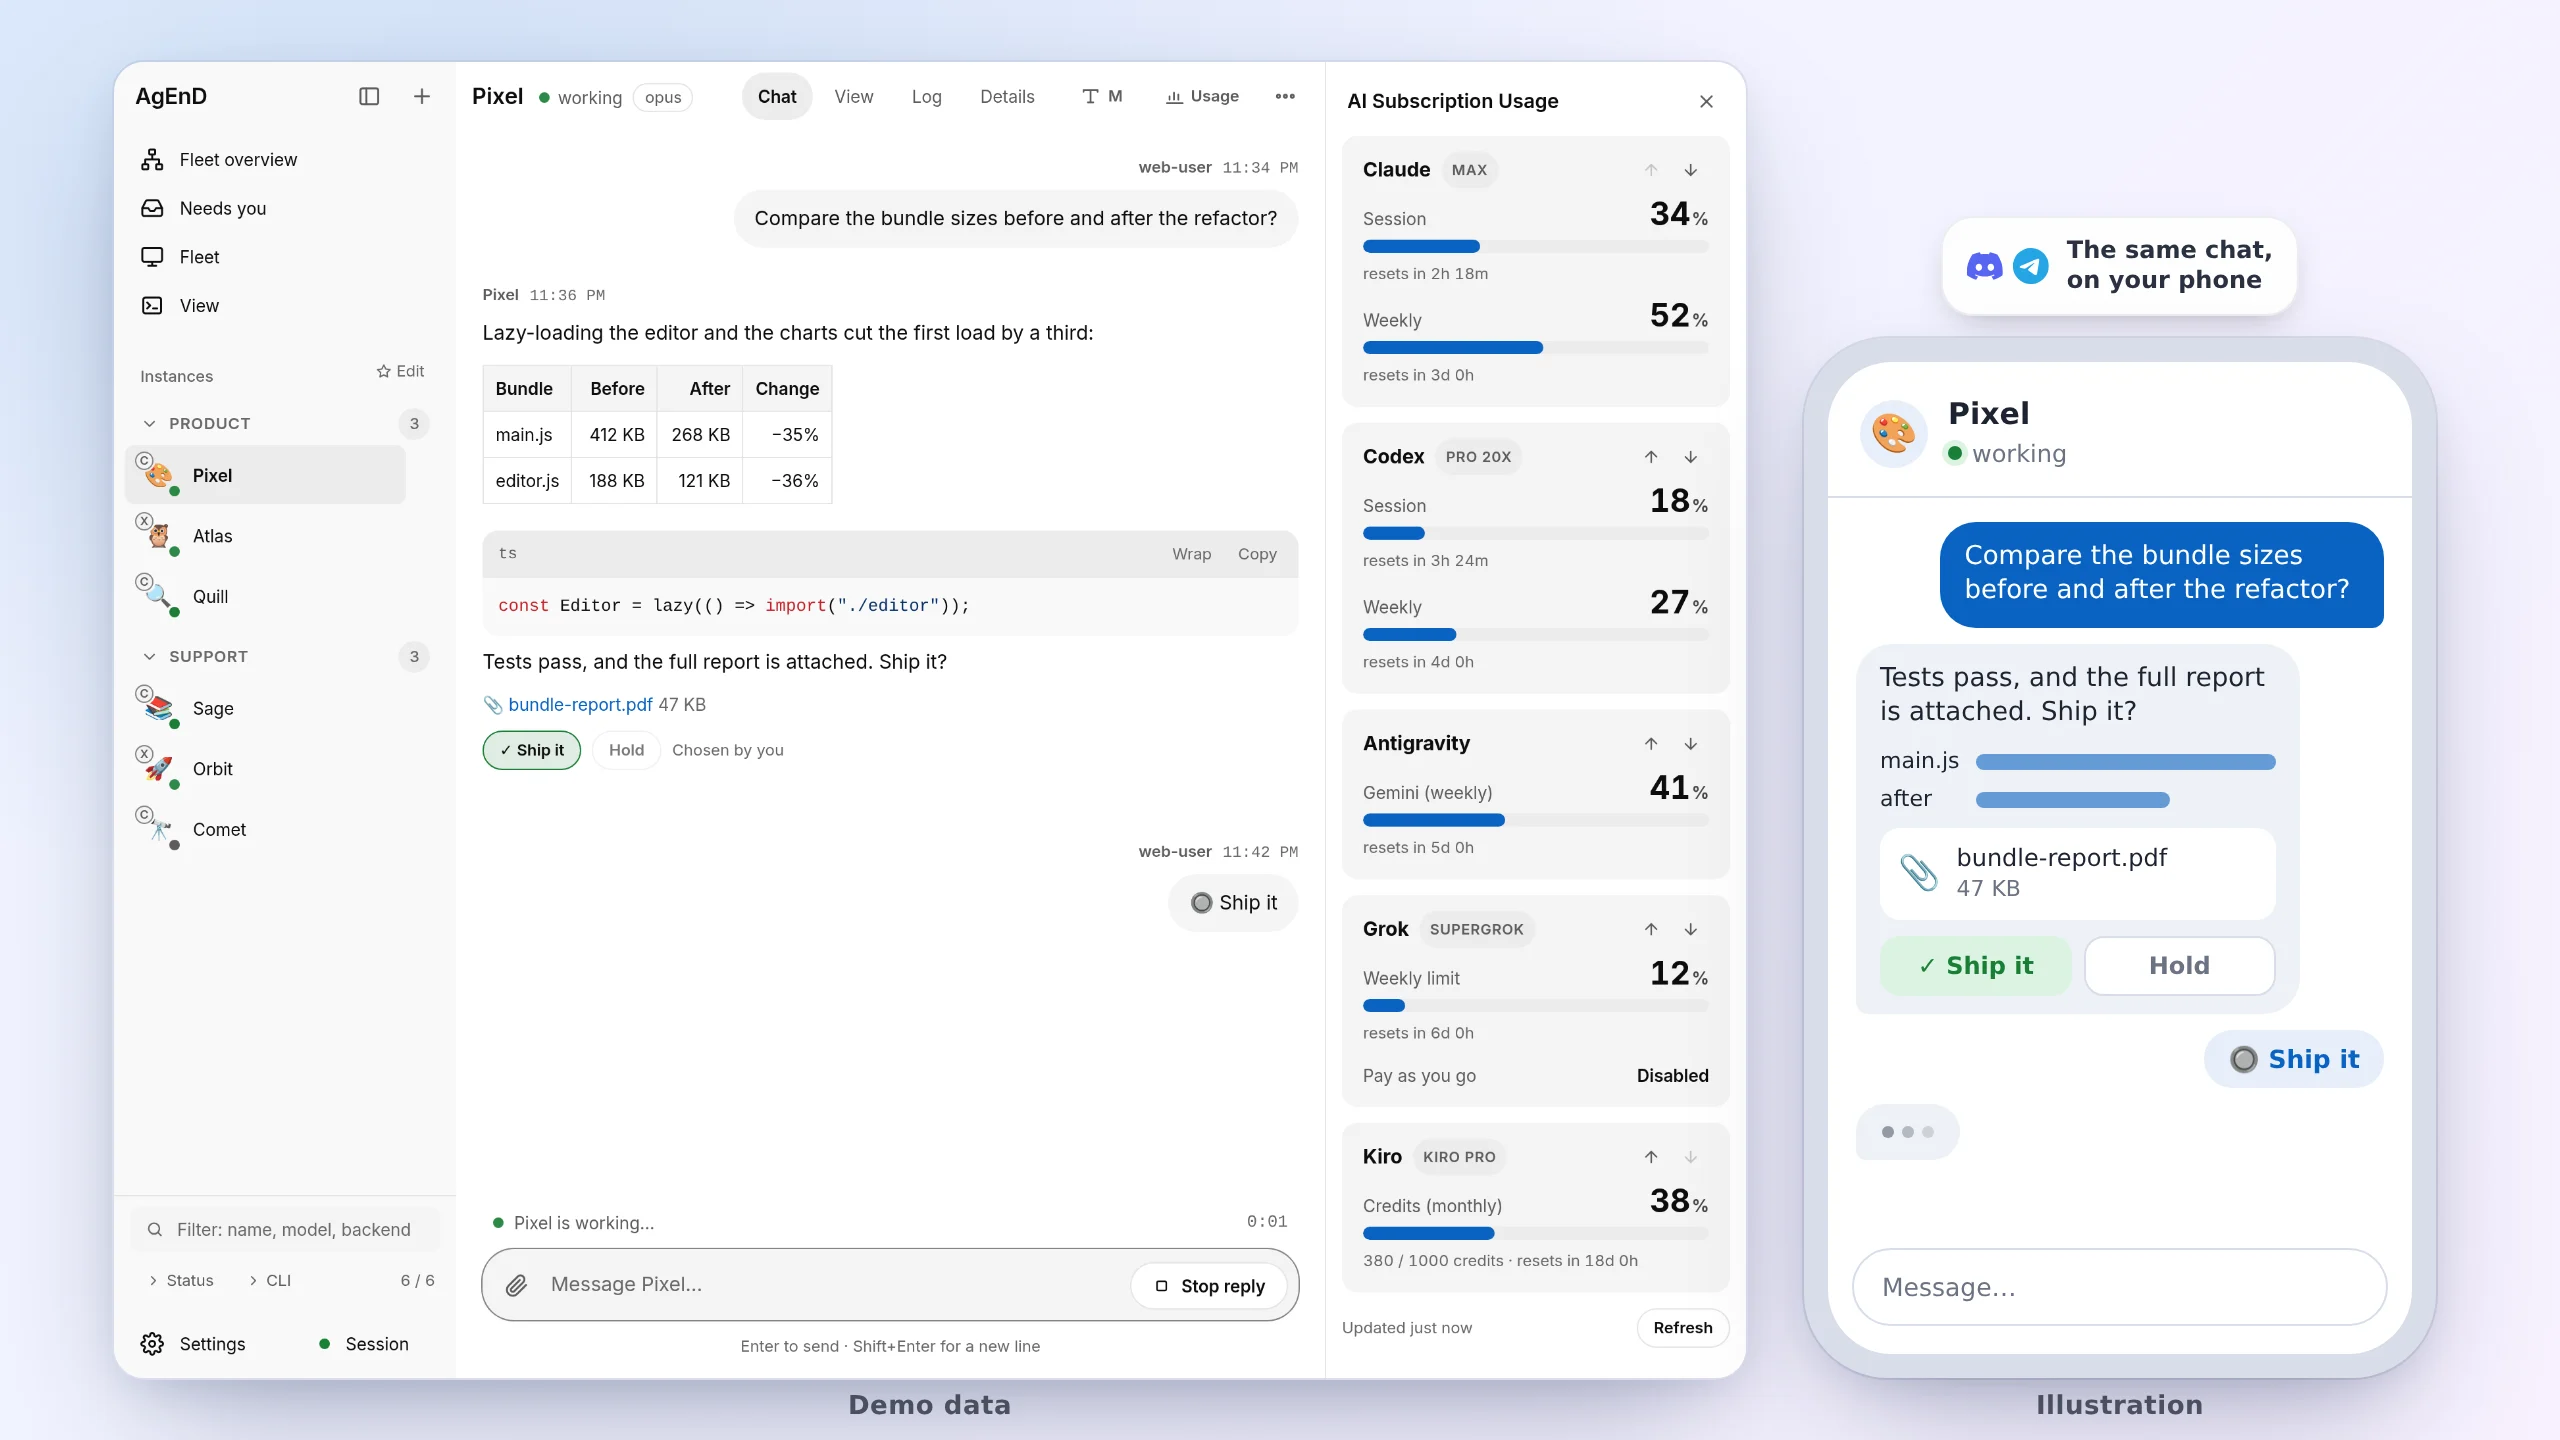Select the Orbit instance
The height and width of the screenshot is (1440, 2560).
265,769
